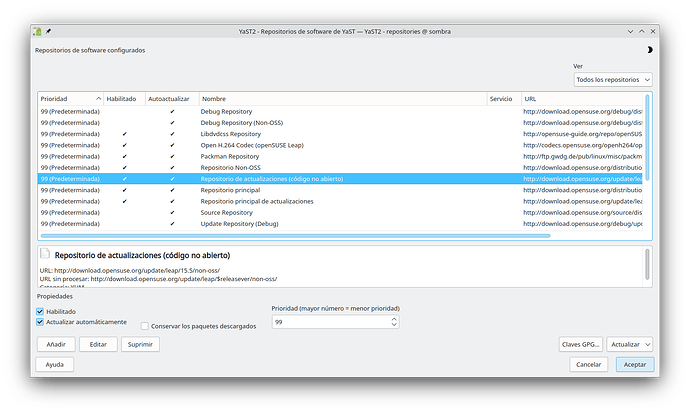Close the YaST2 repositories window
This screenshot has width=690, height=413.
point(653,31)
